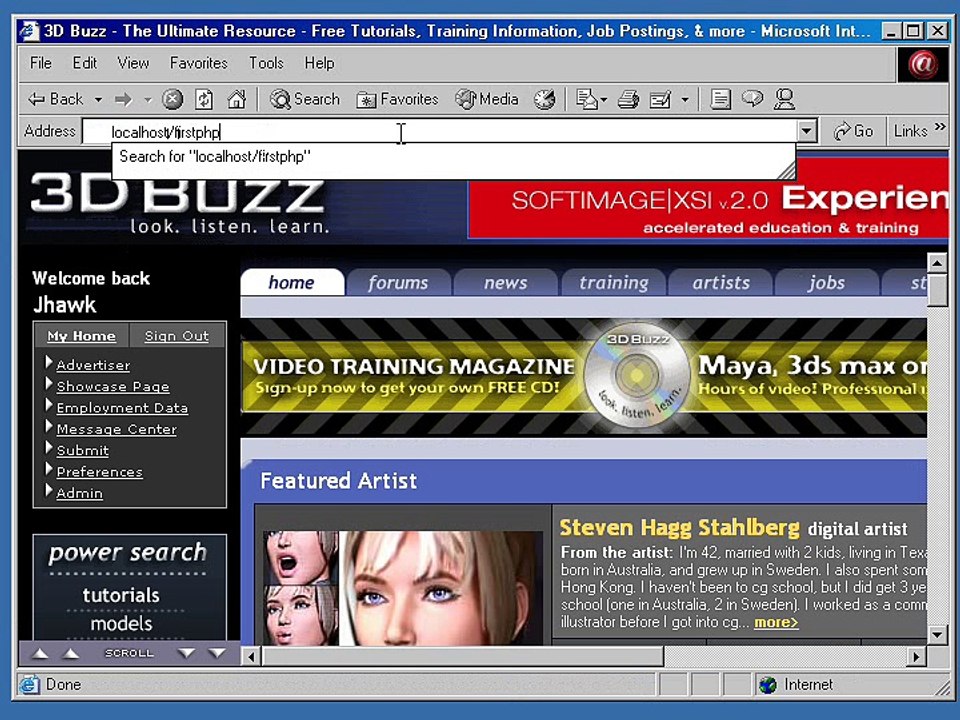Open the Message Center link
Viewport: 960px width, 720px height.
(x=116, y=429)
